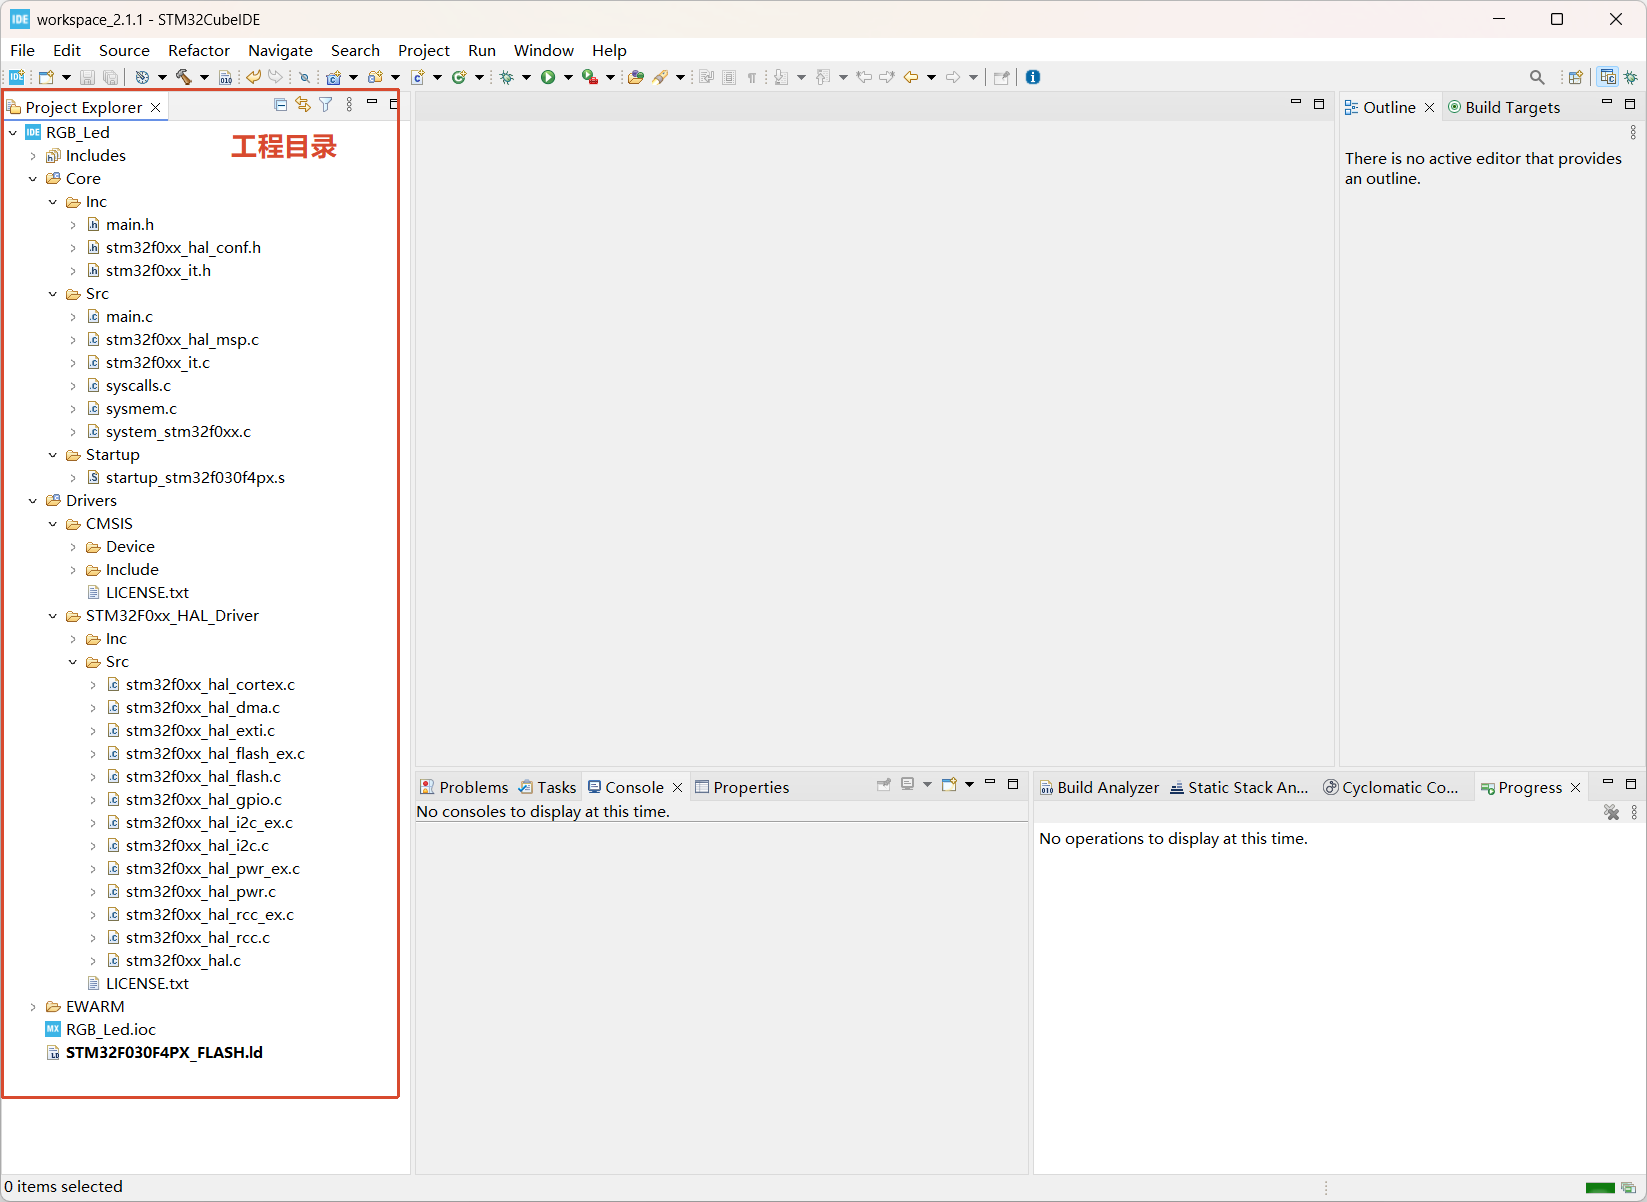Screen dimensions: 1647x1202
Task: Collapse the STM32F0xx_HAL_Driver folder
Action: click(53, 615)
